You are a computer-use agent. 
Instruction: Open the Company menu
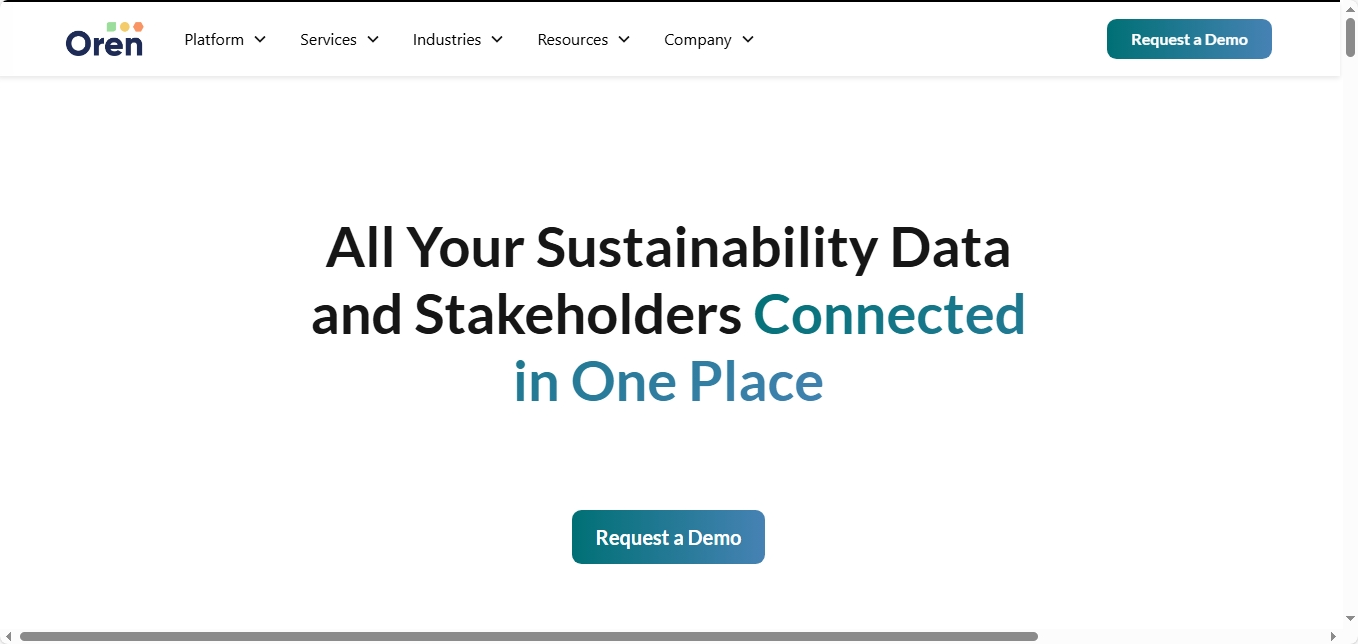(x=697, y=40)
